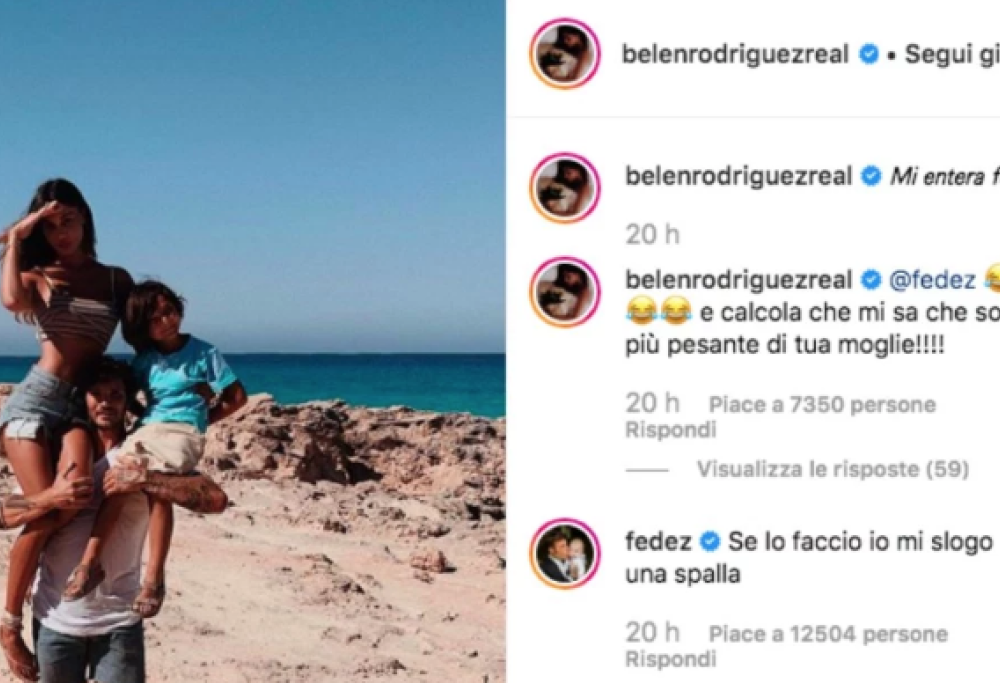The height and width of the screenshot is (683, 1000).
Task: Click verified badge beside header username
Action: pyautogui.click(x=869, y=54)
